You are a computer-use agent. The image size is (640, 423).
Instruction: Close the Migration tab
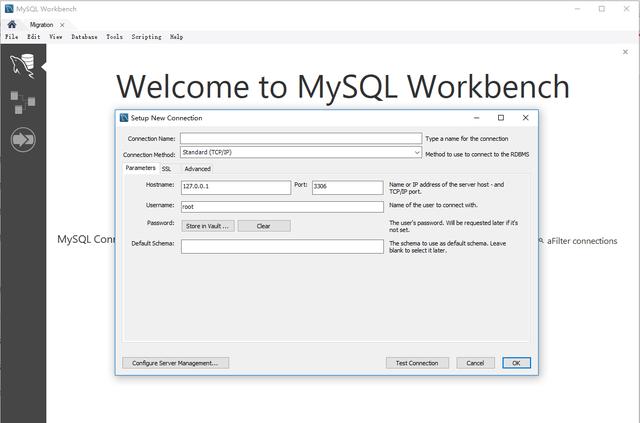62,25
